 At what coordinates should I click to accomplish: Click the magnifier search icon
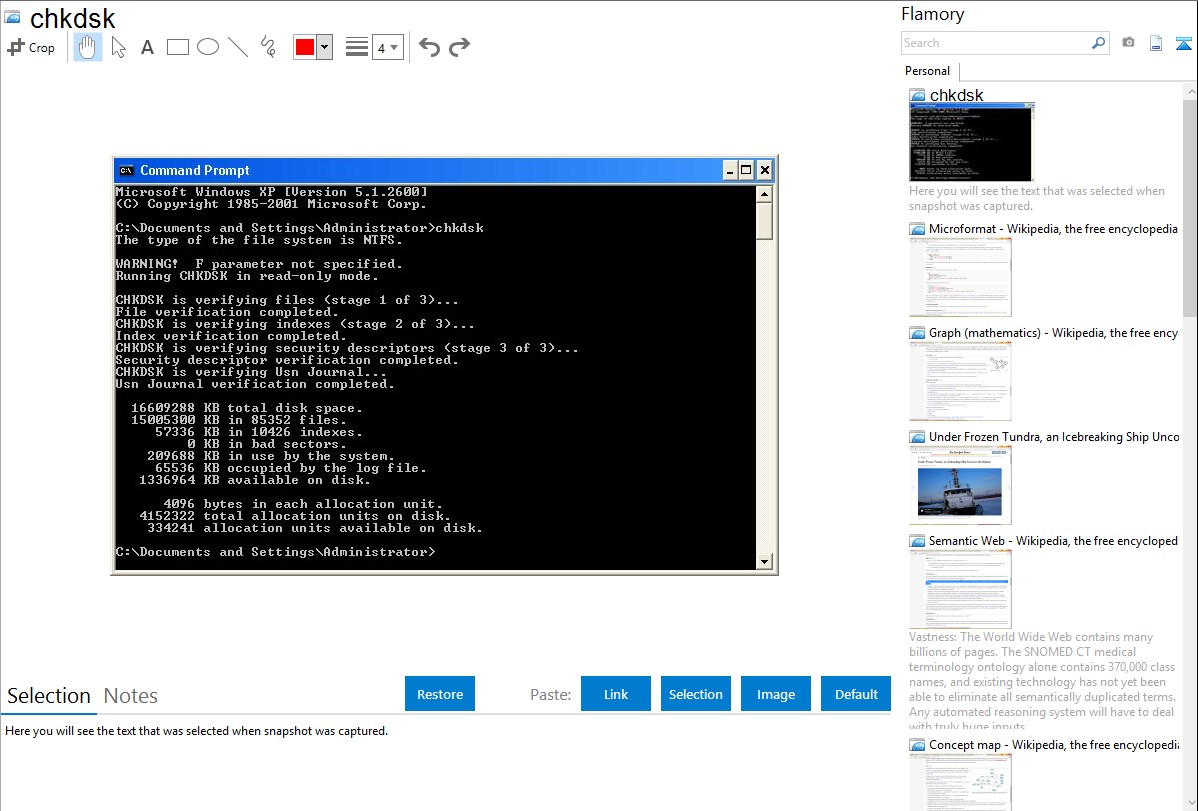pos(1099,43)
